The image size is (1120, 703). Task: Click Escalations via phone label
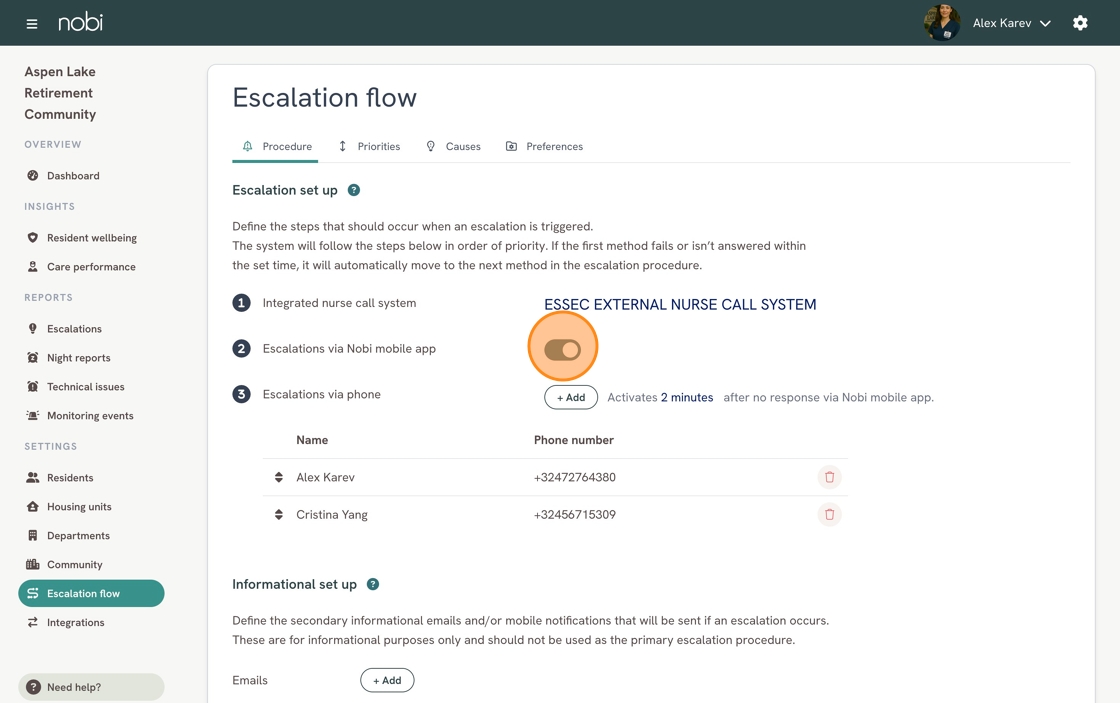pyautogui.click(x=321, y=394)
